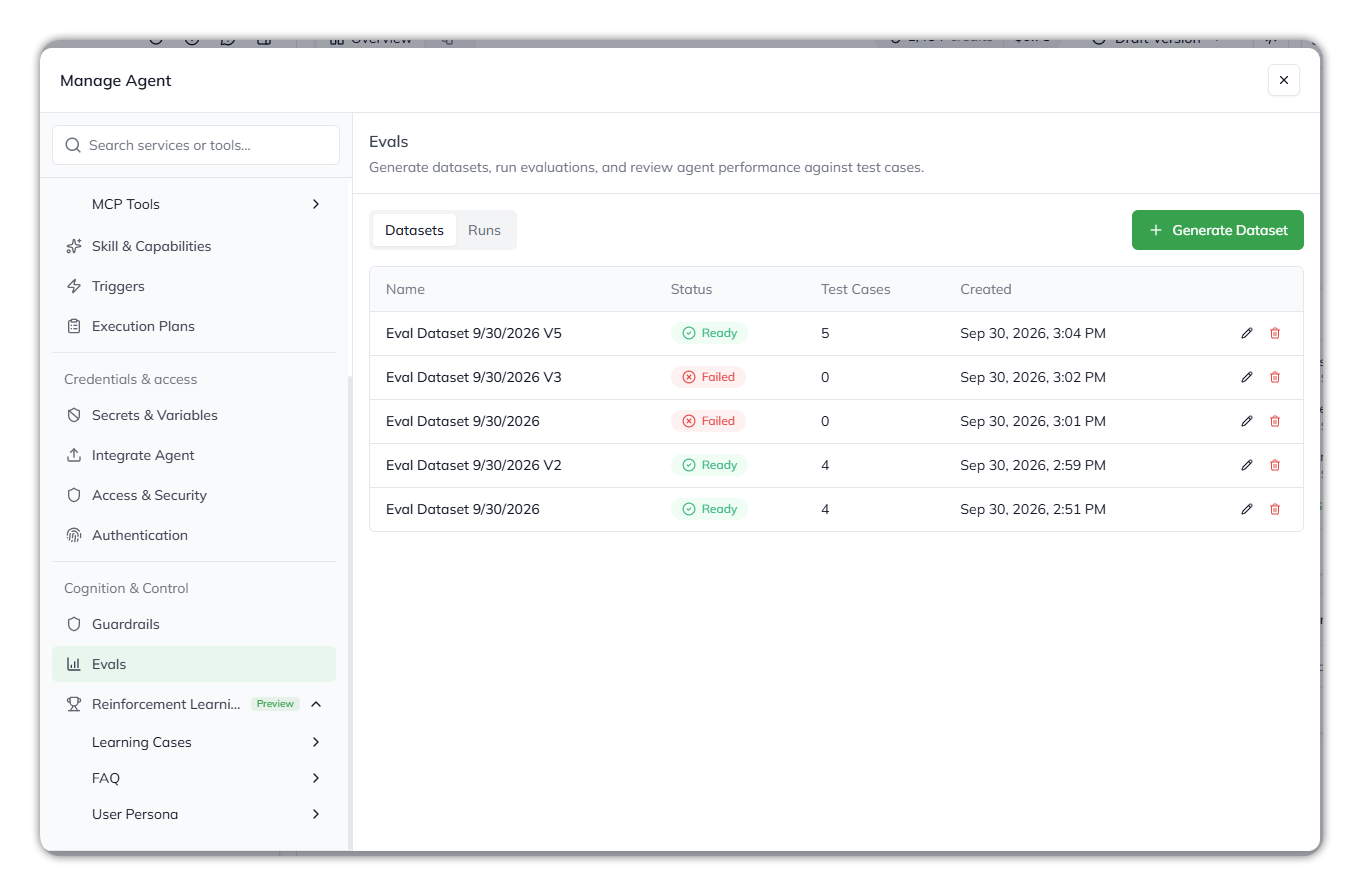Collapse the Reinforcement Learning section chevron
The height and width of the screenshot is (896, 1363).
316,704
